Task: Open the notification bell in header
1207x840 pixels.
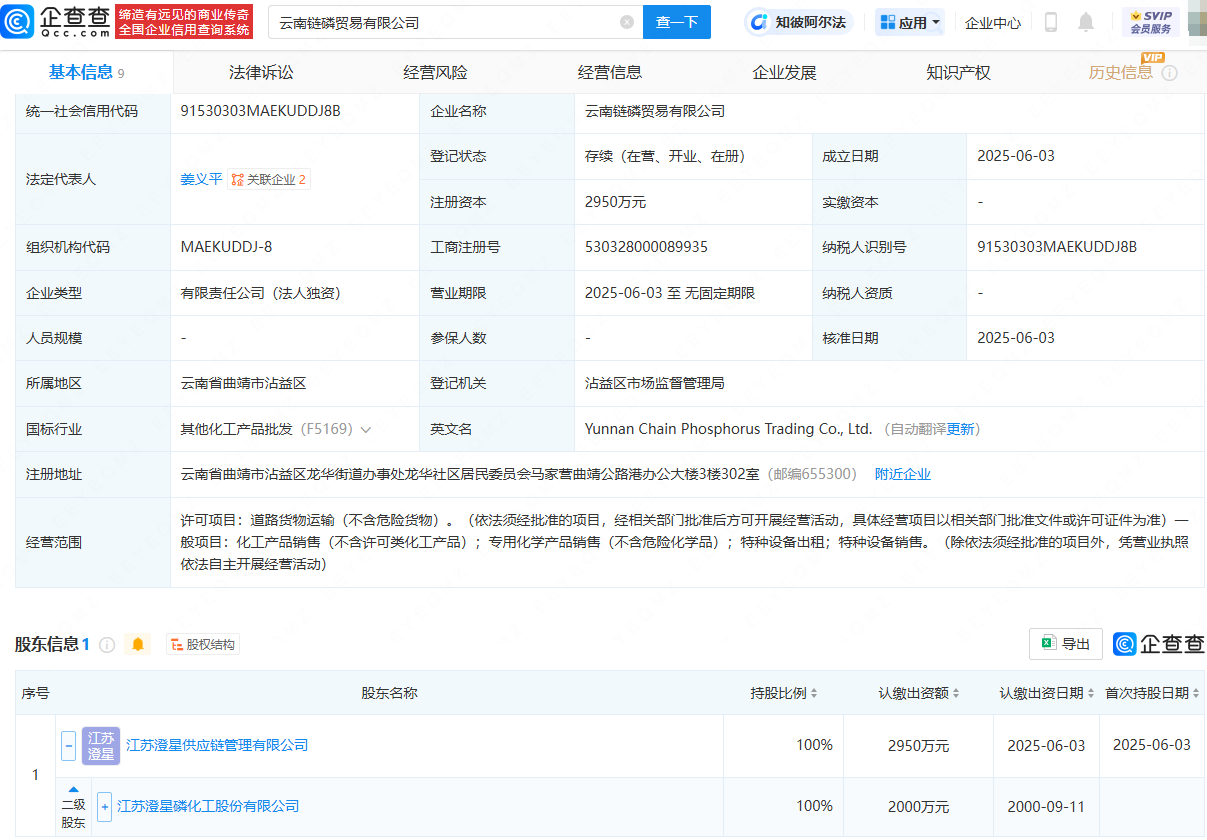Action: pos(1086,22)
